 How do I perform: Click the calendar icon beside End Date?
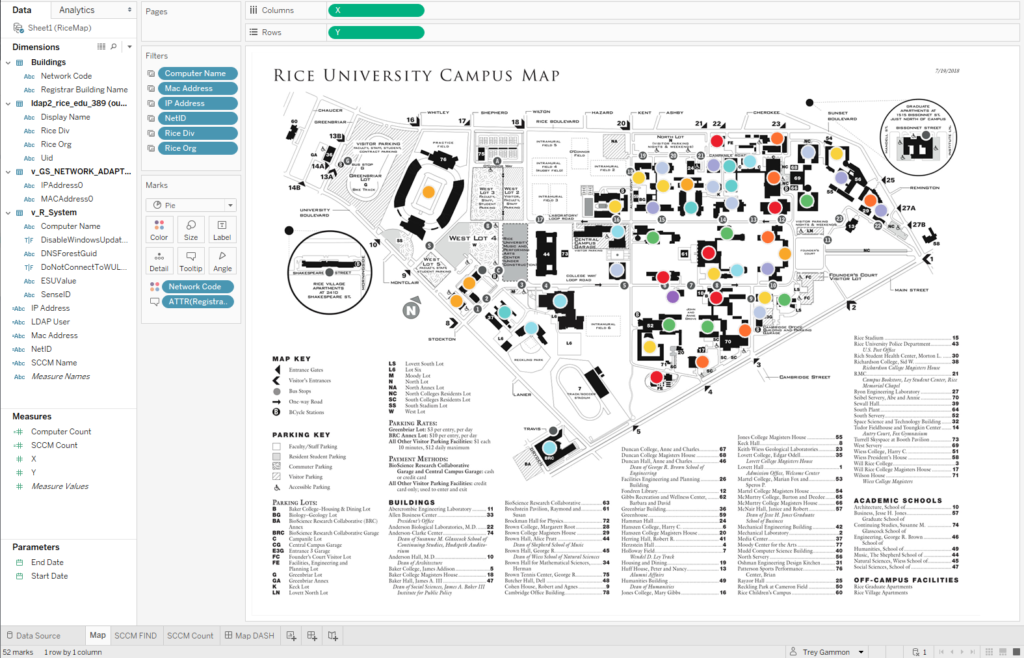tap(20, 563)
